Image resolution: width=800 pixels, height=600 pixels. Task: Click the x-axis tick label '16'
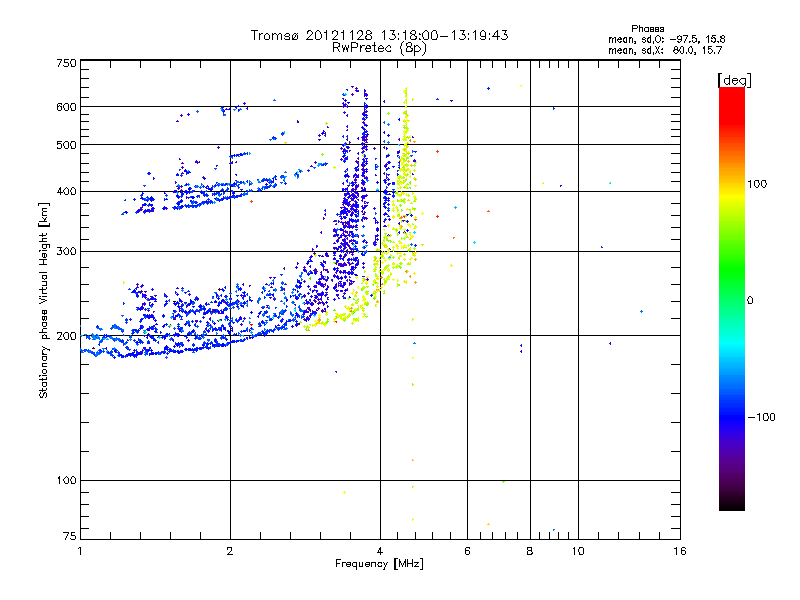[x=680, y=551]
